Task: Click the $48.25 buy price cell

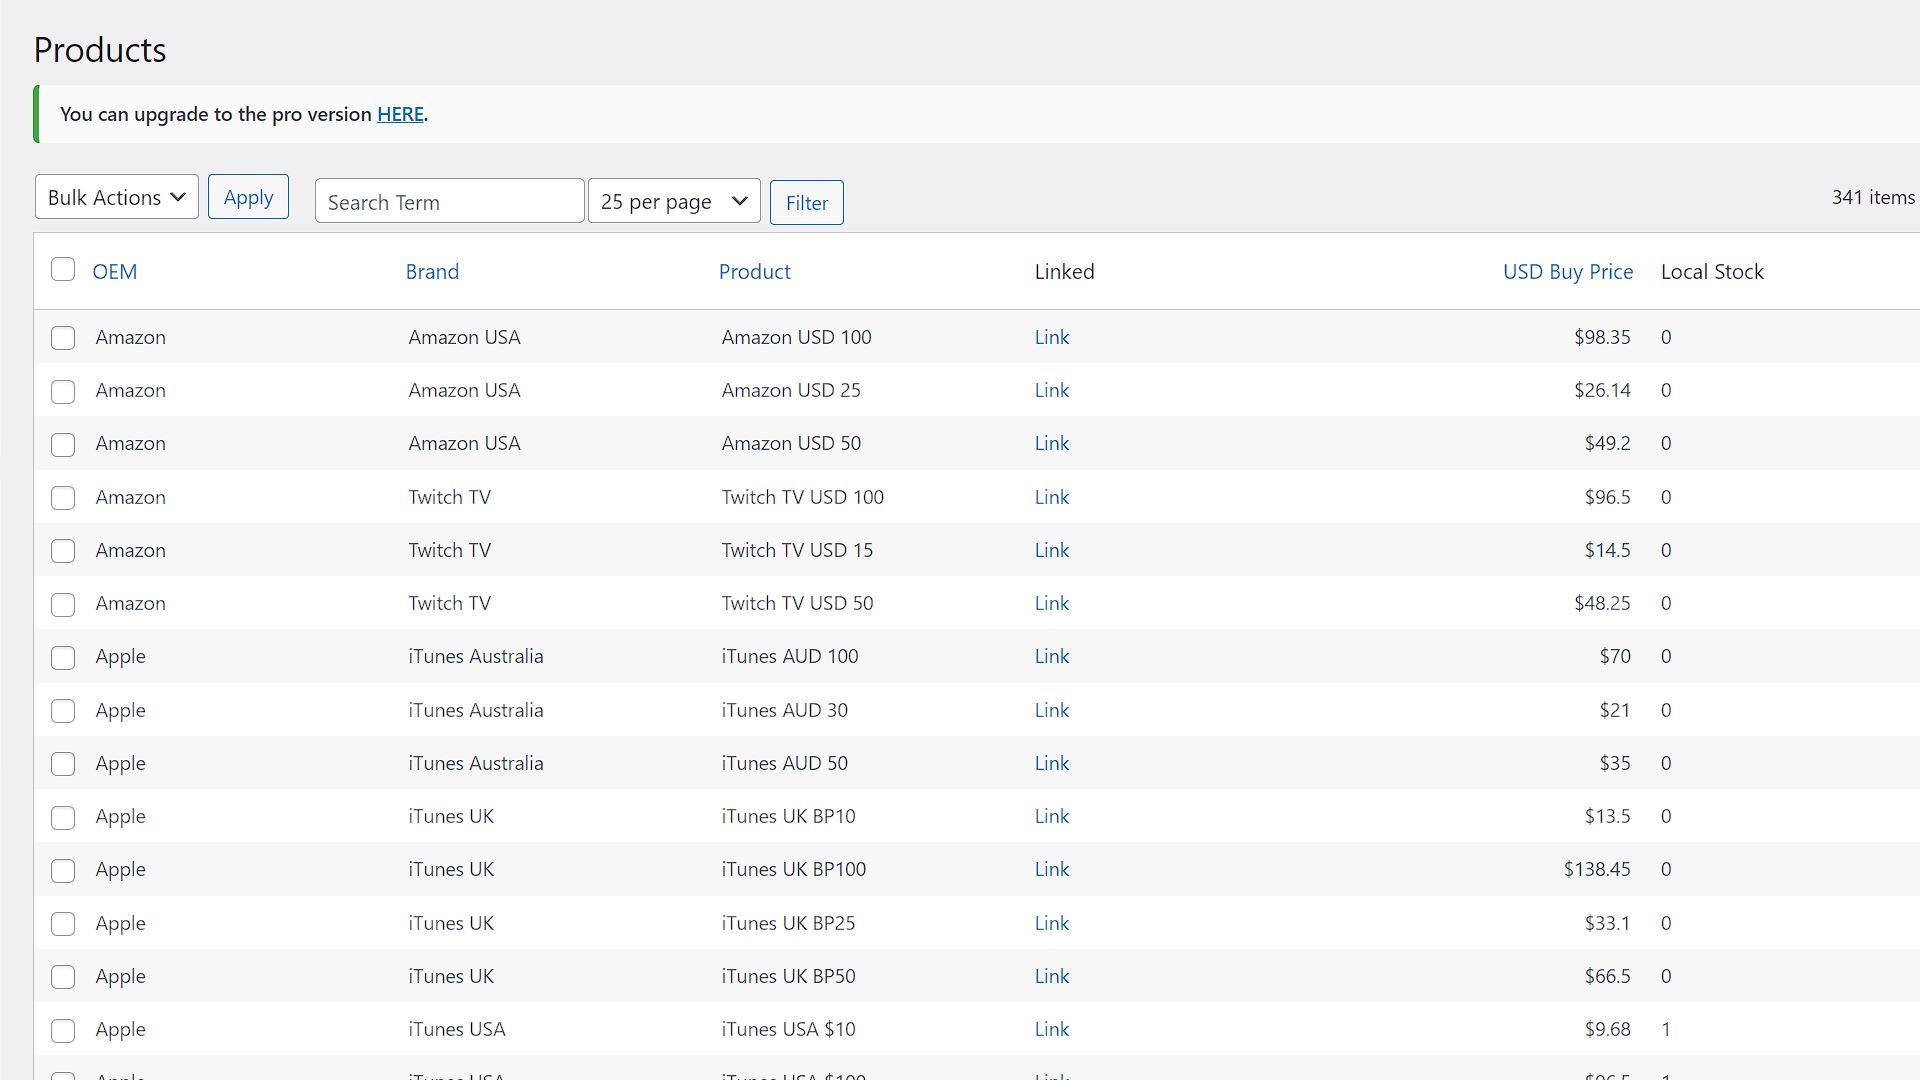Action: point(1602,603)
